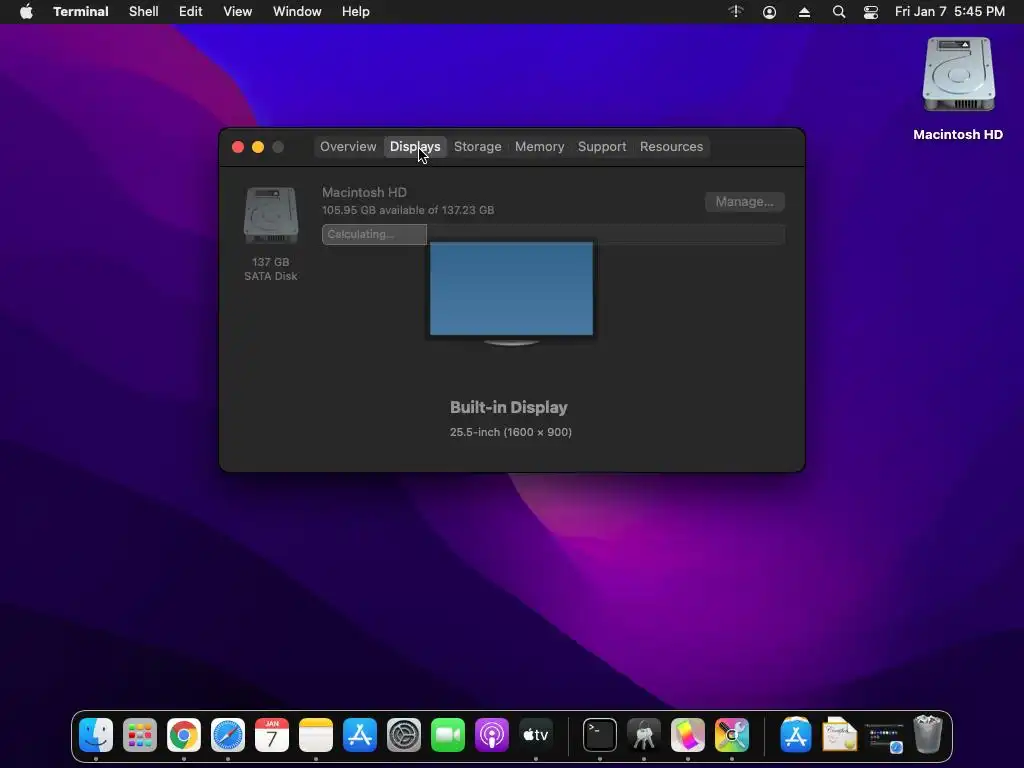Open ColorSync Utility from the Dock
The image size is (1024, 768).
point(731,735)
